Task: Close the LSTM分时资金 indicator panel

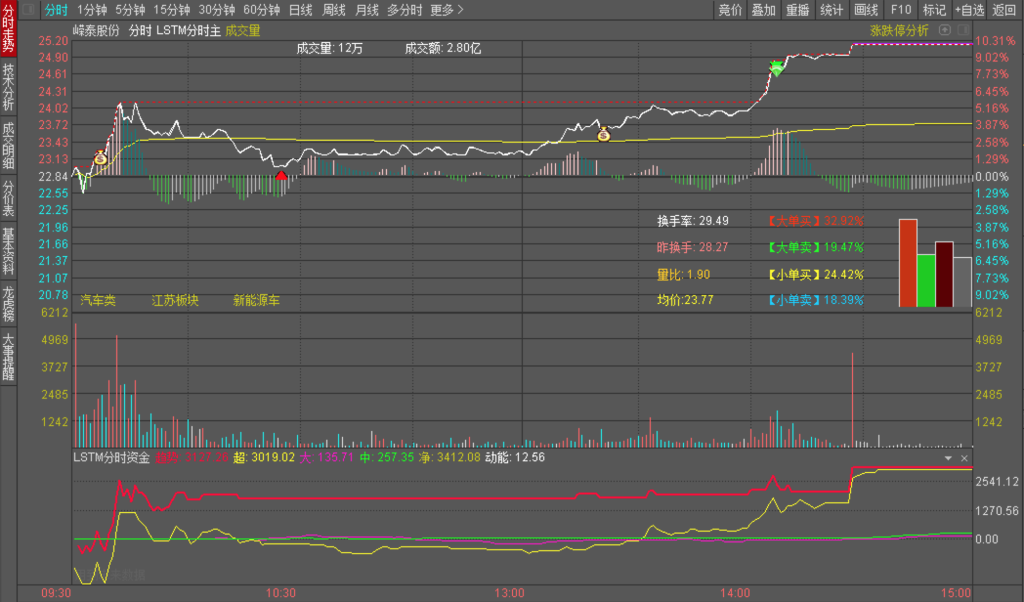Action: (x=964, y=458)
